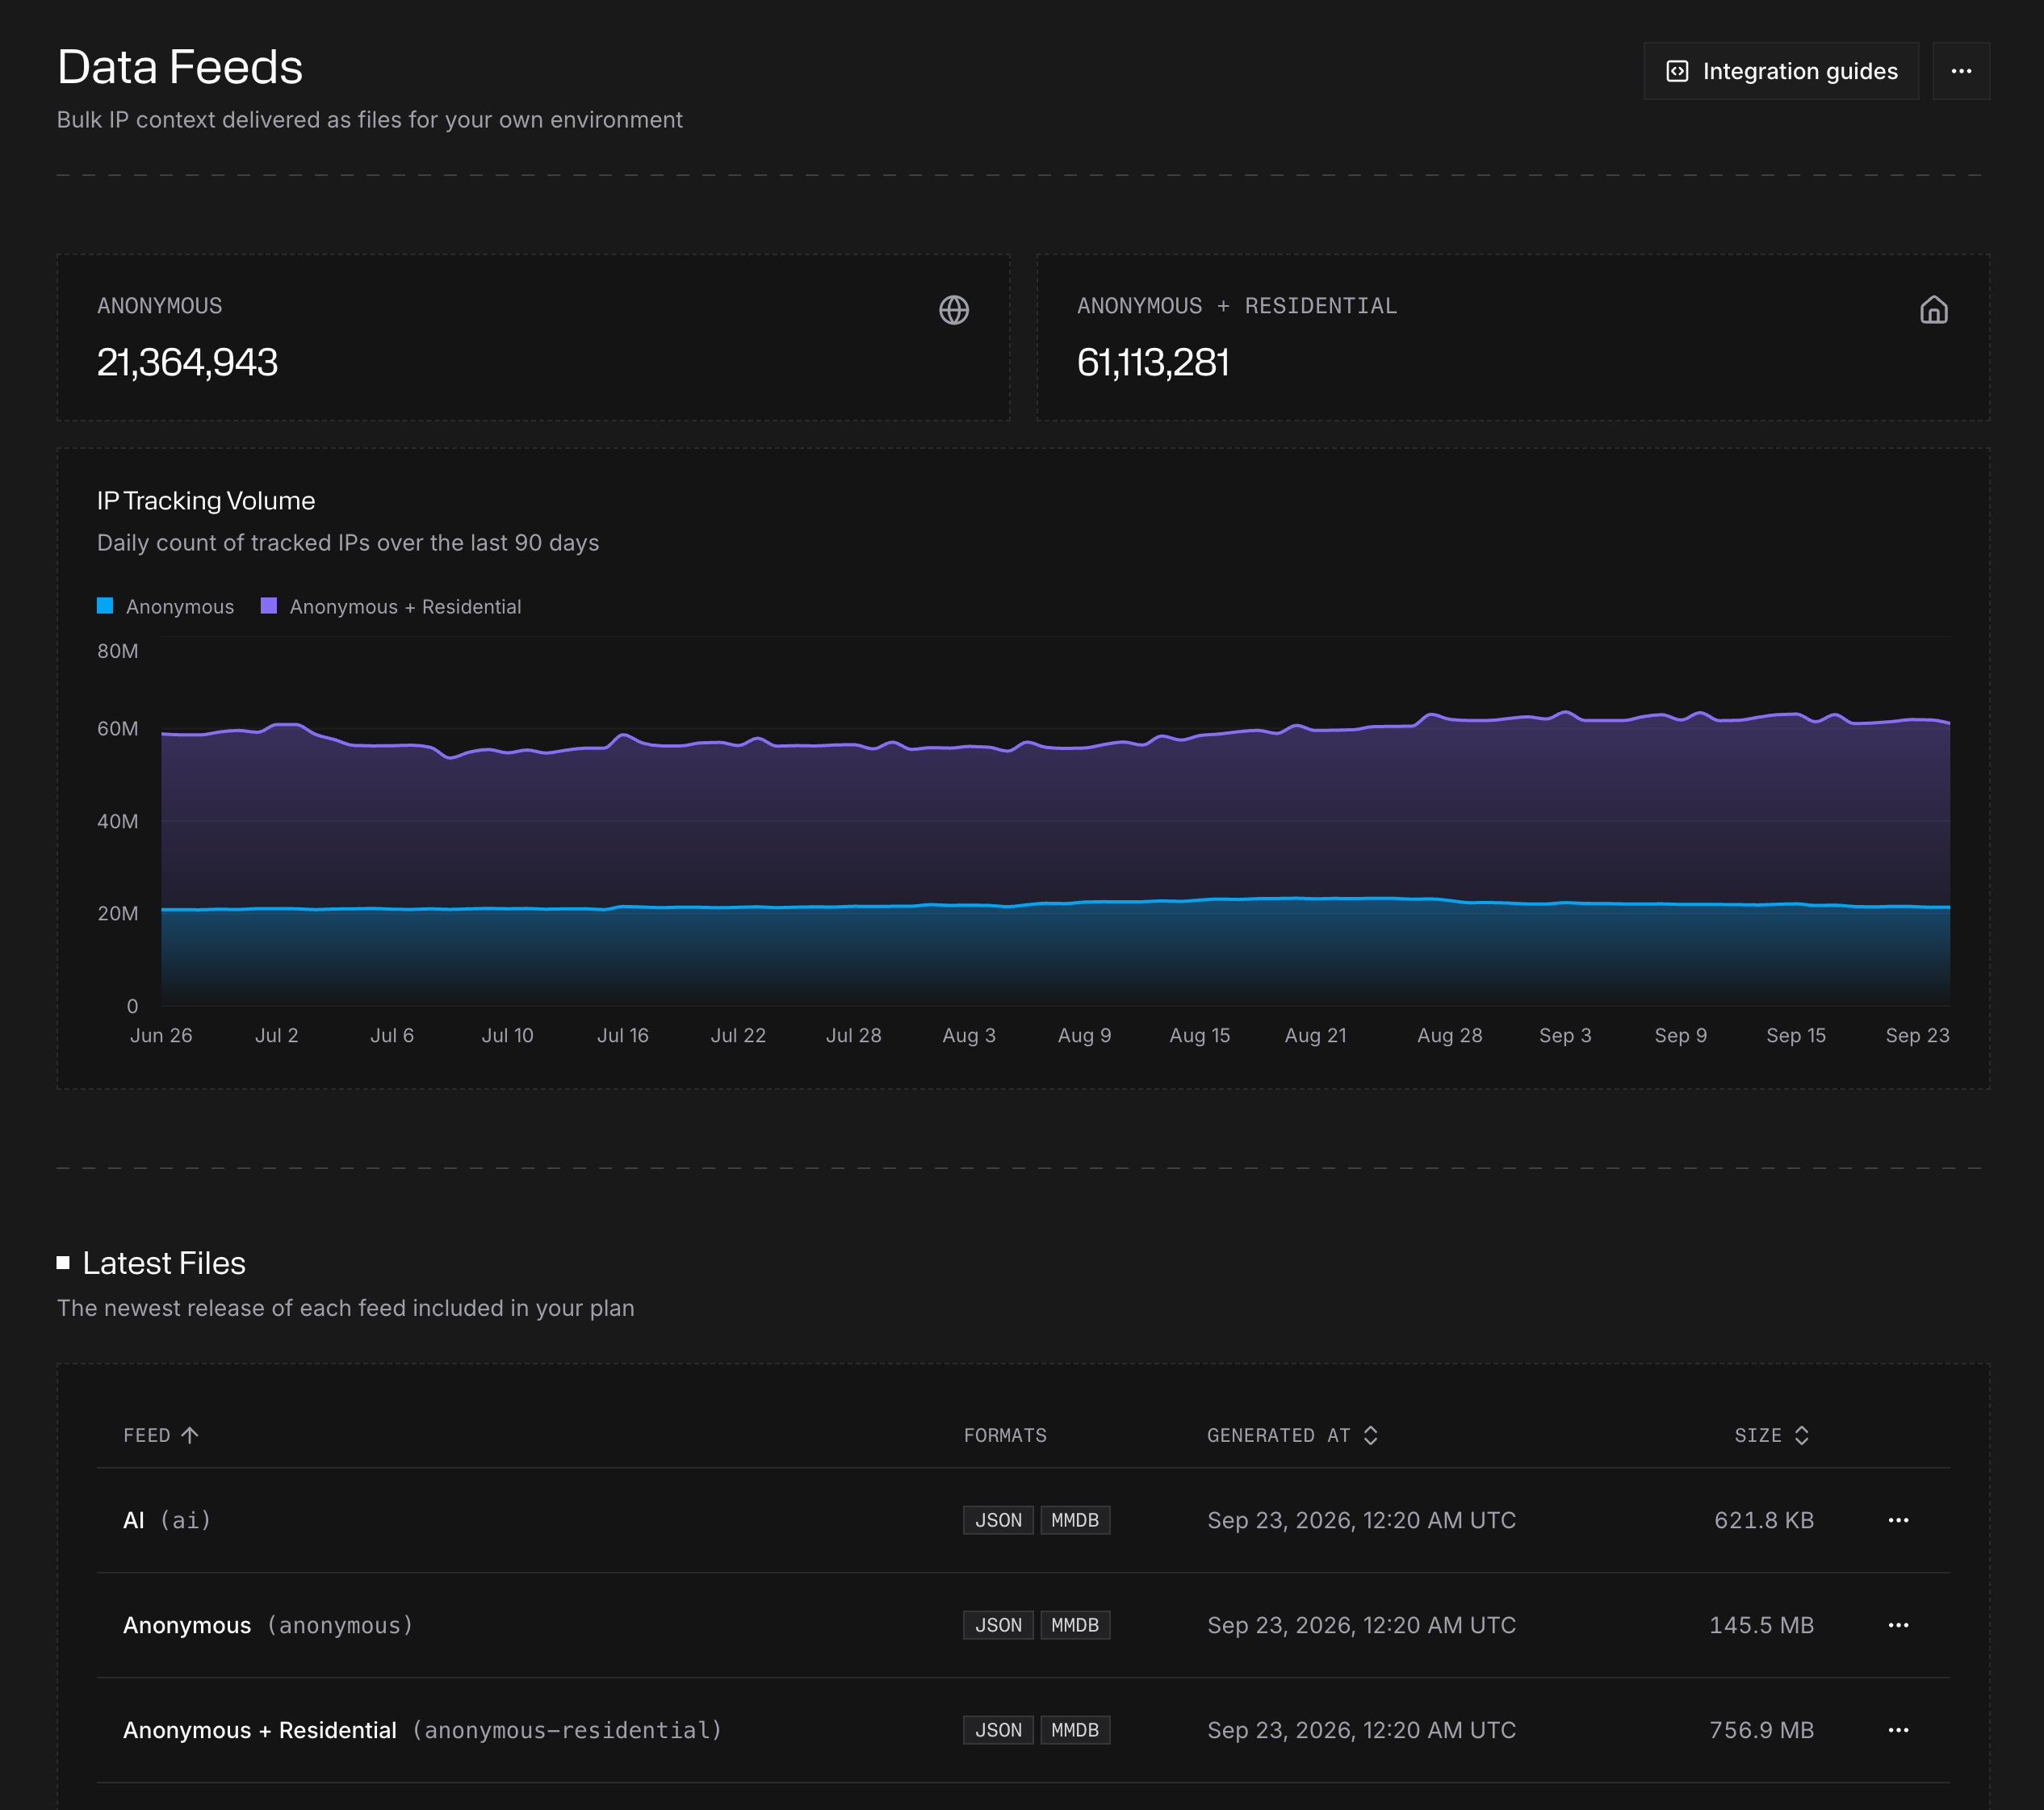Image resolution: width=2044 pixels, height=1810 pixels.
Task: Click the Latest Files section heading
Action: pos(164,1263)
